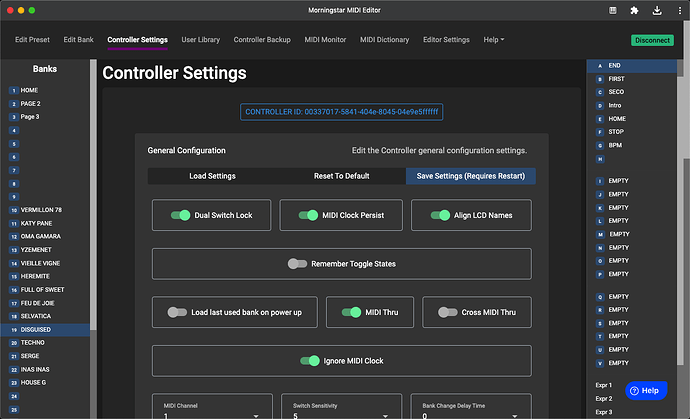Open the three-dot browser menu
690x419 pixels.
(676, 10)
